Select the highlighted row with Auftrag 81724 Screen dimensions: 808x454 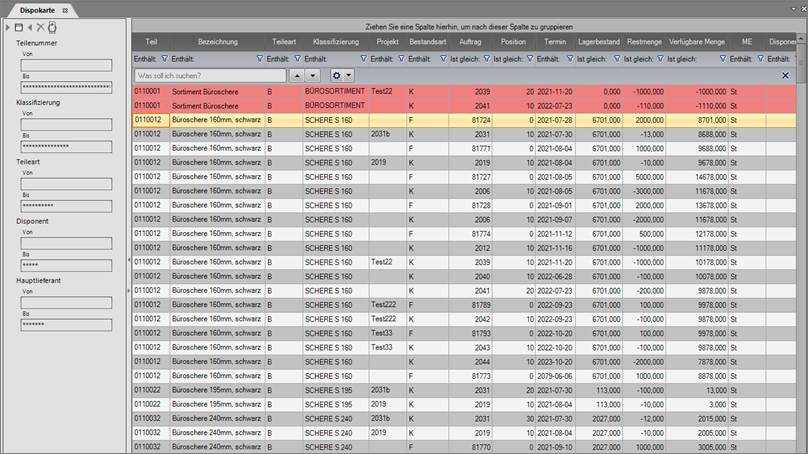coord(450,118)
